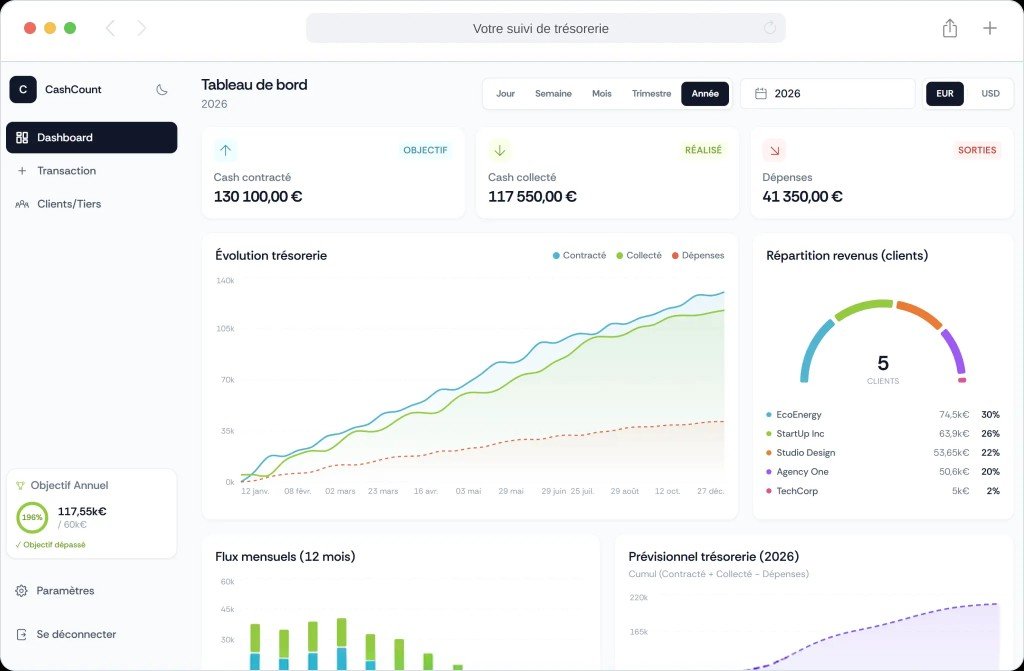Switch to the Trimestre period tab

pos(651,94)
